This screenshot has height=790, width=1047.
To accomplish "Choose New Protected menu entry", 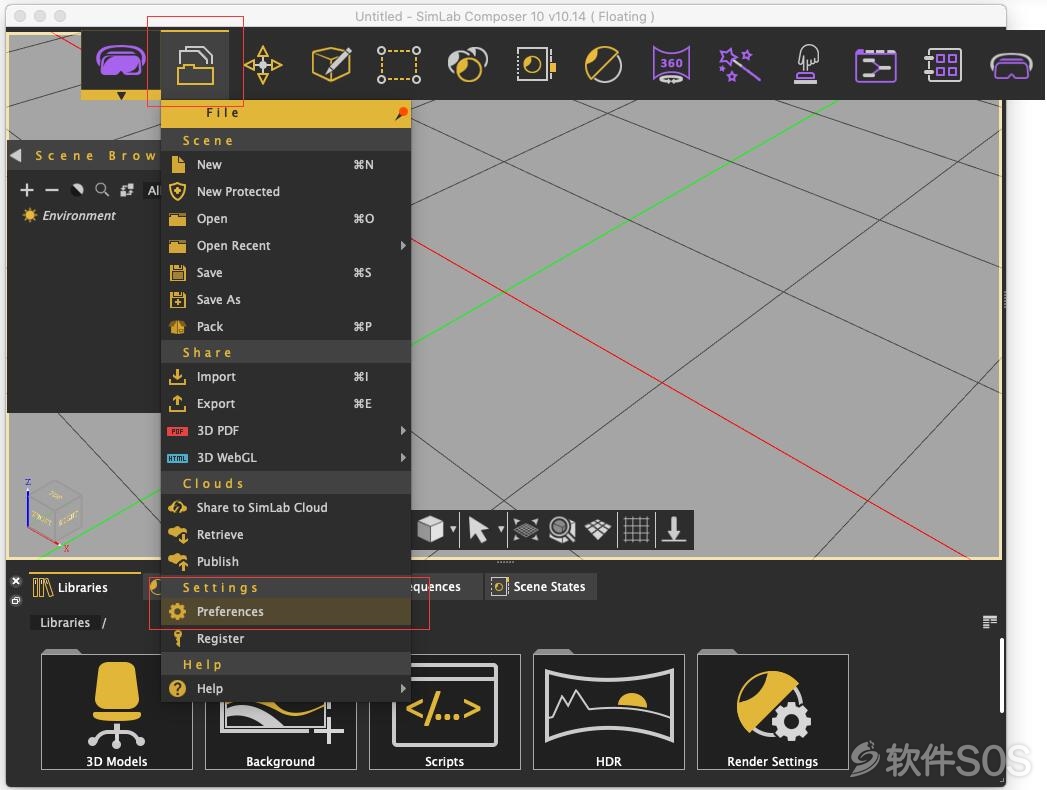I will (x=286, y=192).
